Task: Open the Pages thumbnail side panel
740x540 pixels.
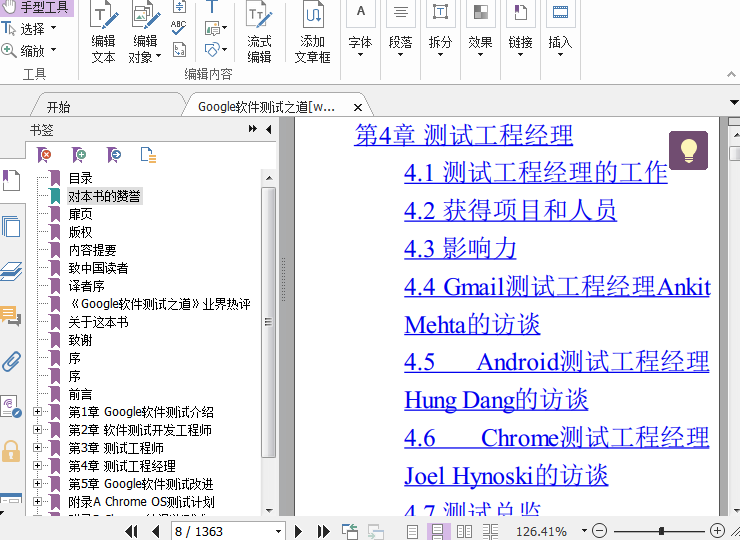Action: 11,227
